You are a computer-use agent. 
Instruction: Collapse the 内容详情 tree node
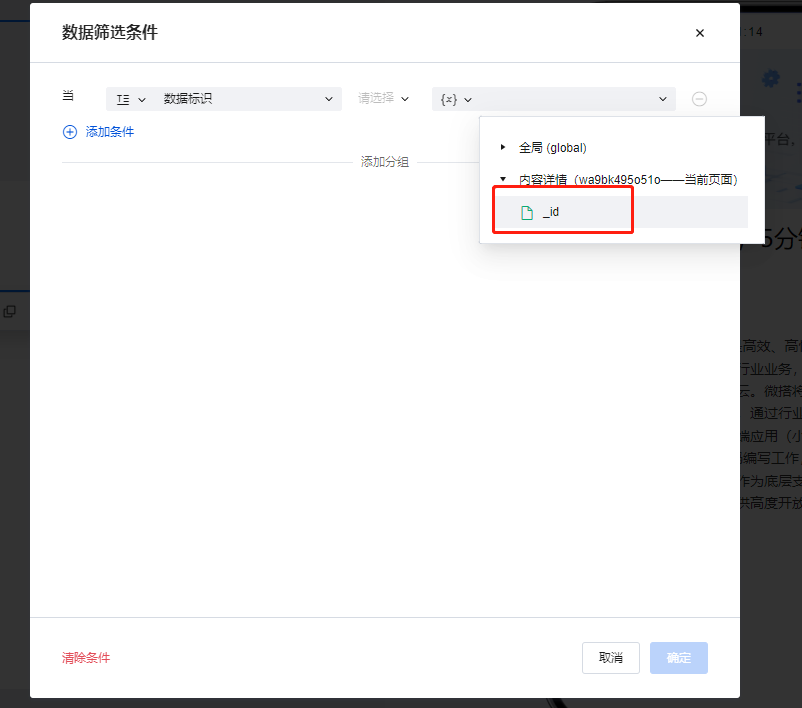503,179
